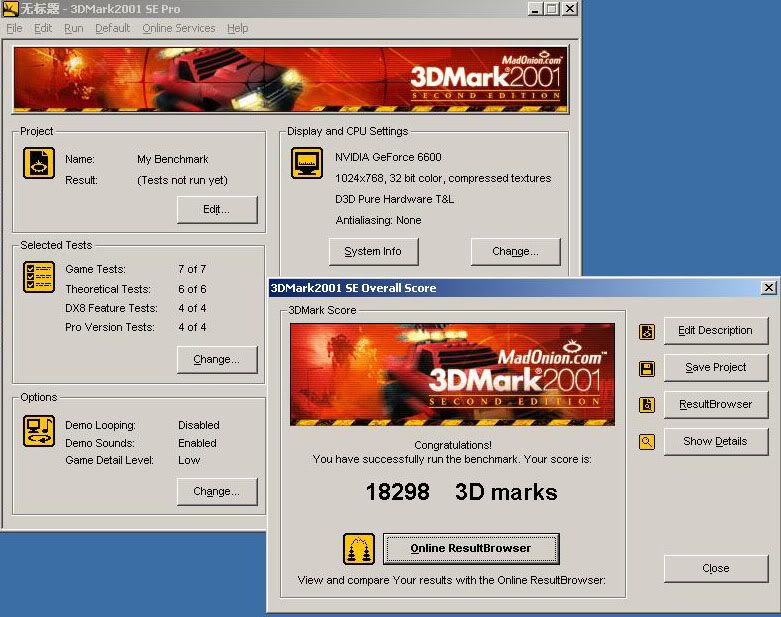Click the Edit... button in Project
This screenshot has width=781, height=617.
(217, 210)
